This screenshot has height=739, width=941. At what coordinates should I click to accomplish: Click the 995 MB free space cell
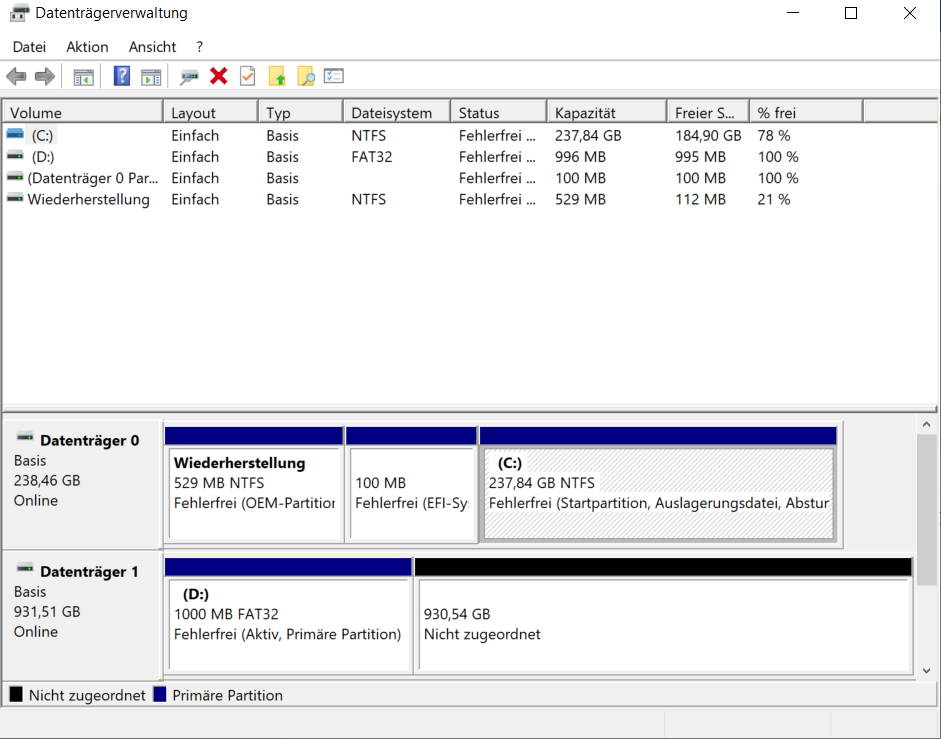click(700, 157)
